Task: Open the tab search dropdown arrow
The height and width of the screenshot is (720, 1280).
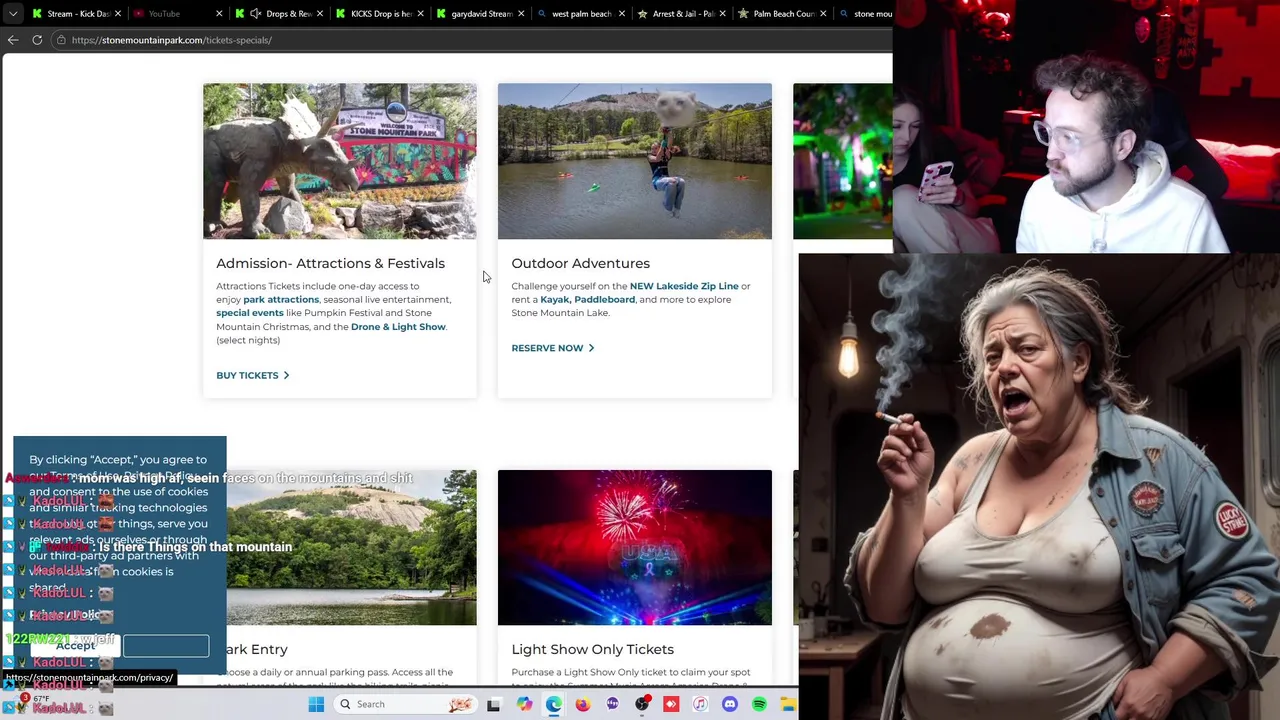Action: [13, 13]
